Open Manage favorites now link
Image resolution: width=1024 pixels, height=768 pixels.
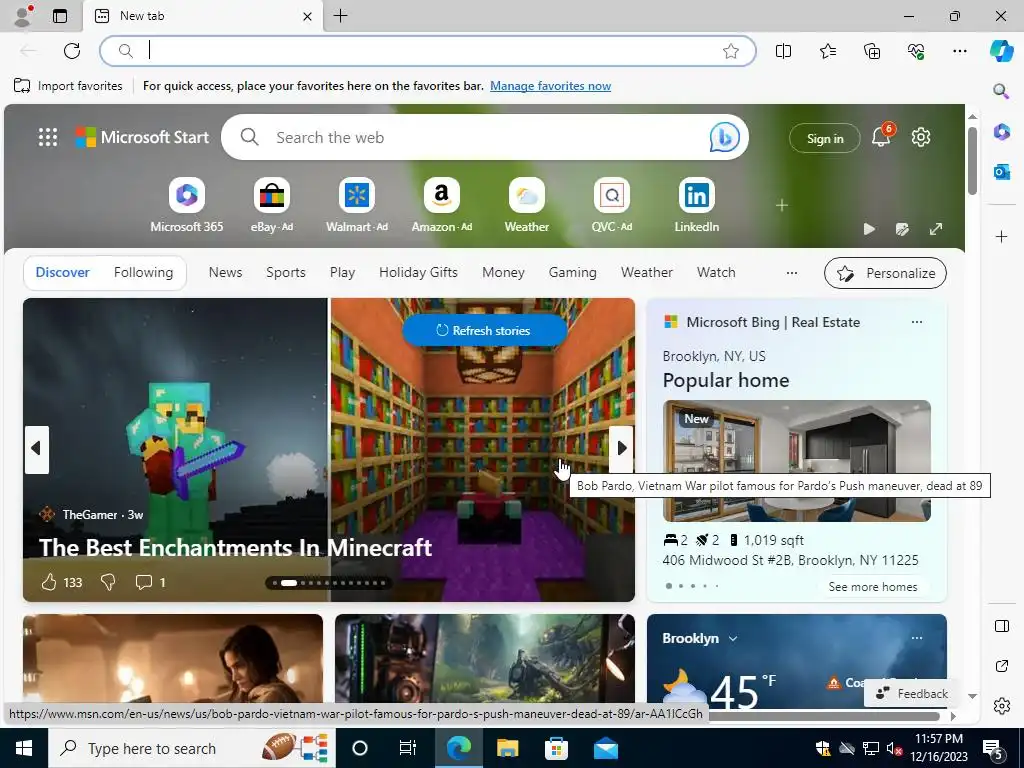tap(551, 86)
